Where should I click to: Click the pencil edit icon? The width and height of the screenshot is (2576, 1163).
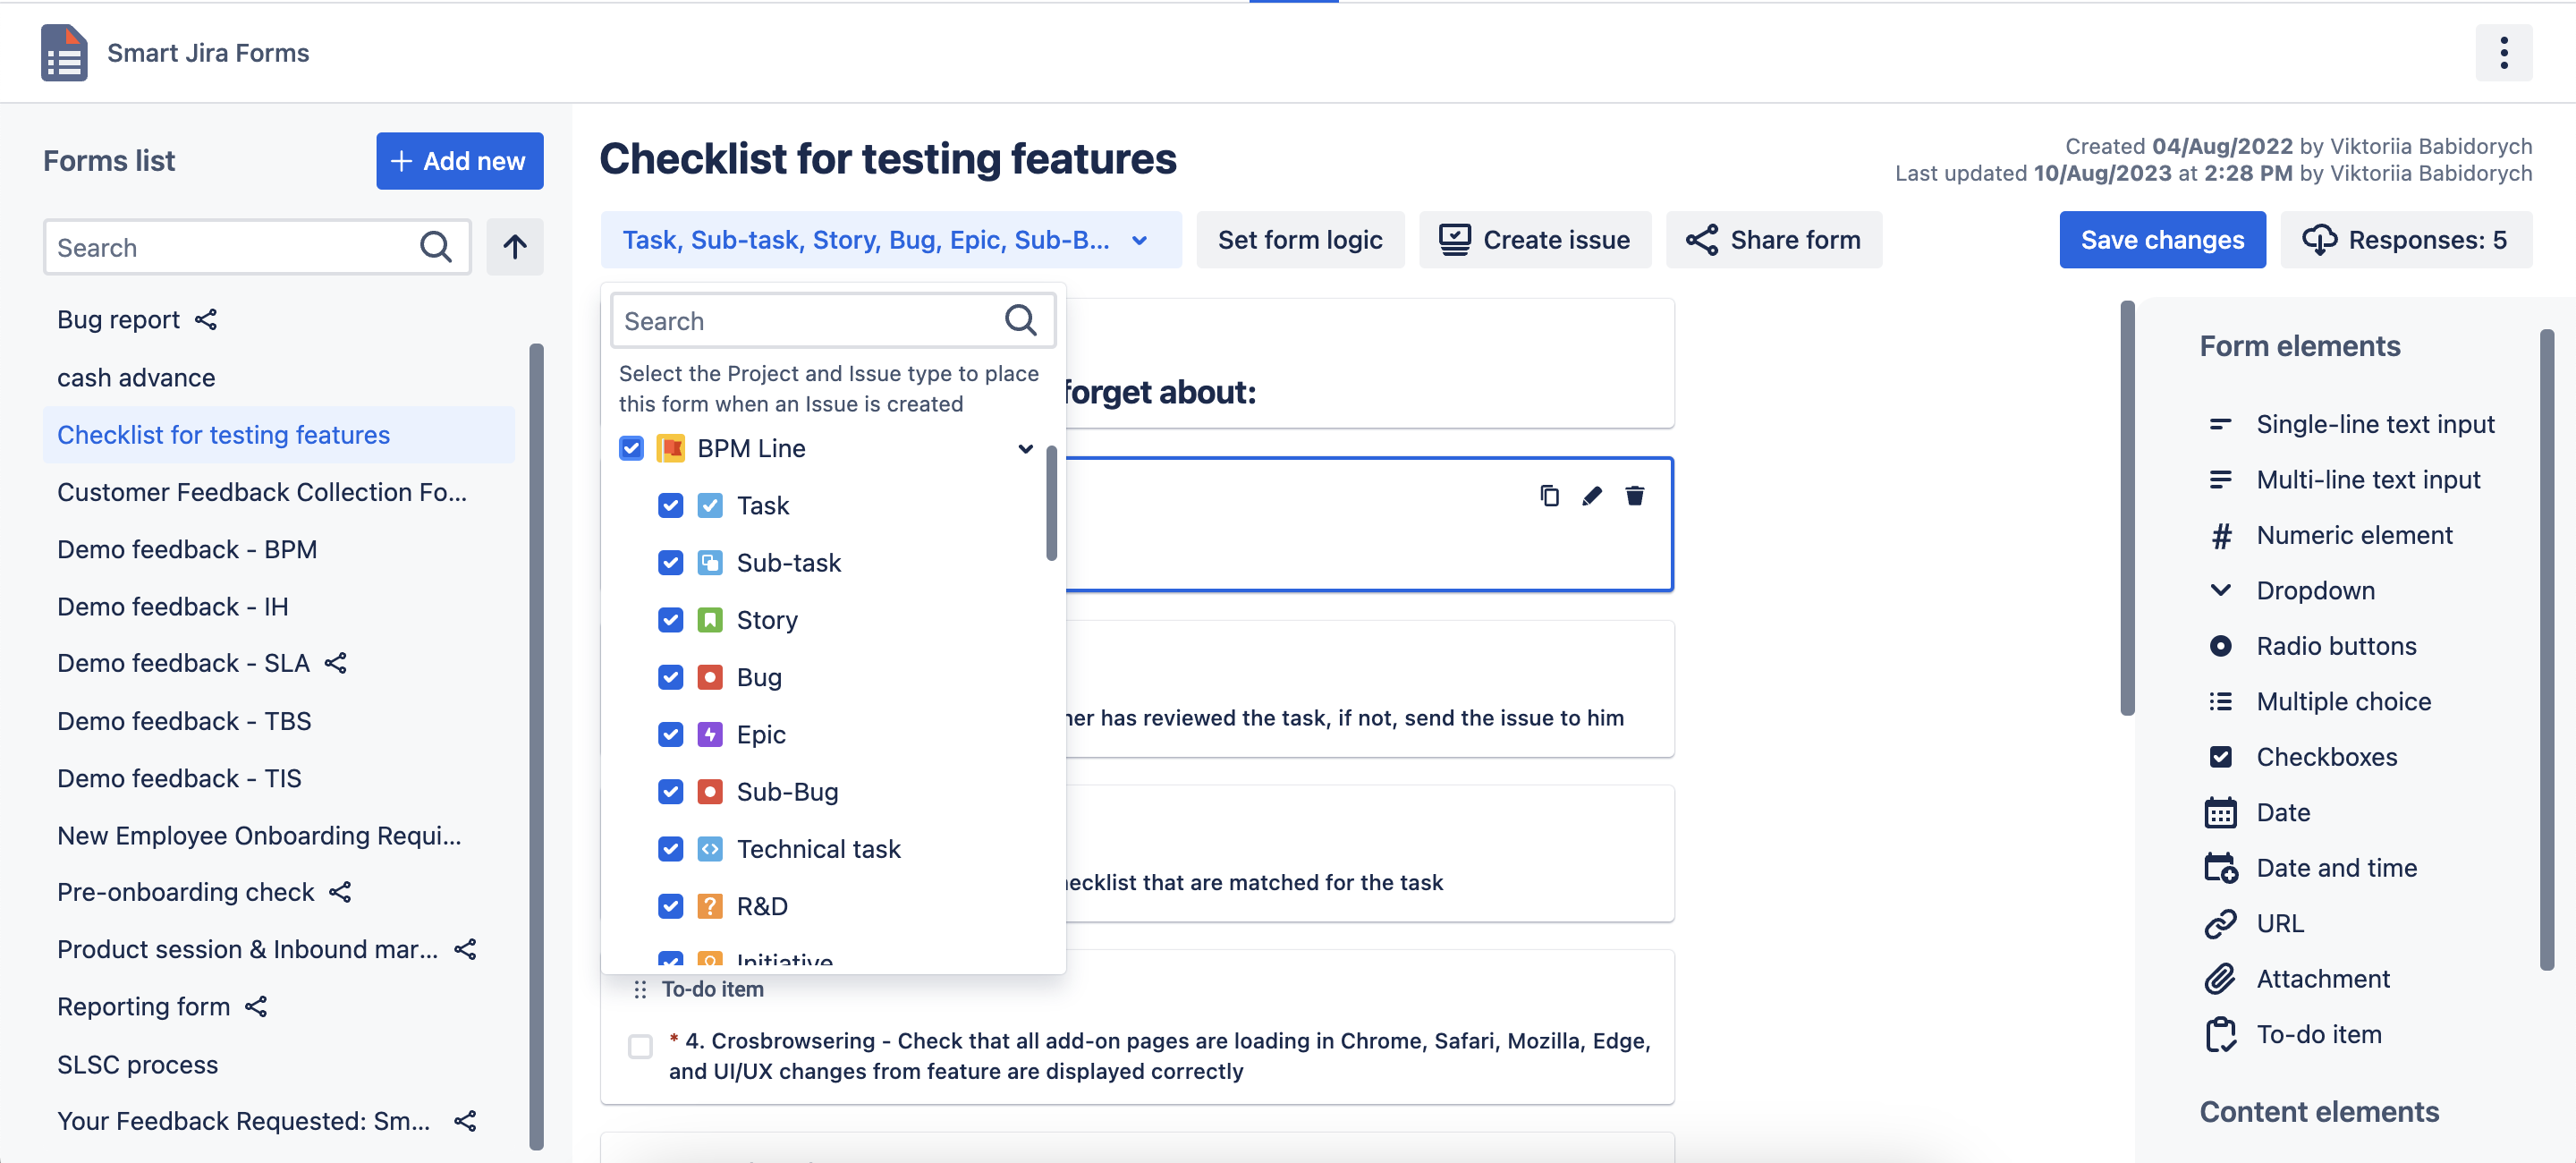(1592, 496)
